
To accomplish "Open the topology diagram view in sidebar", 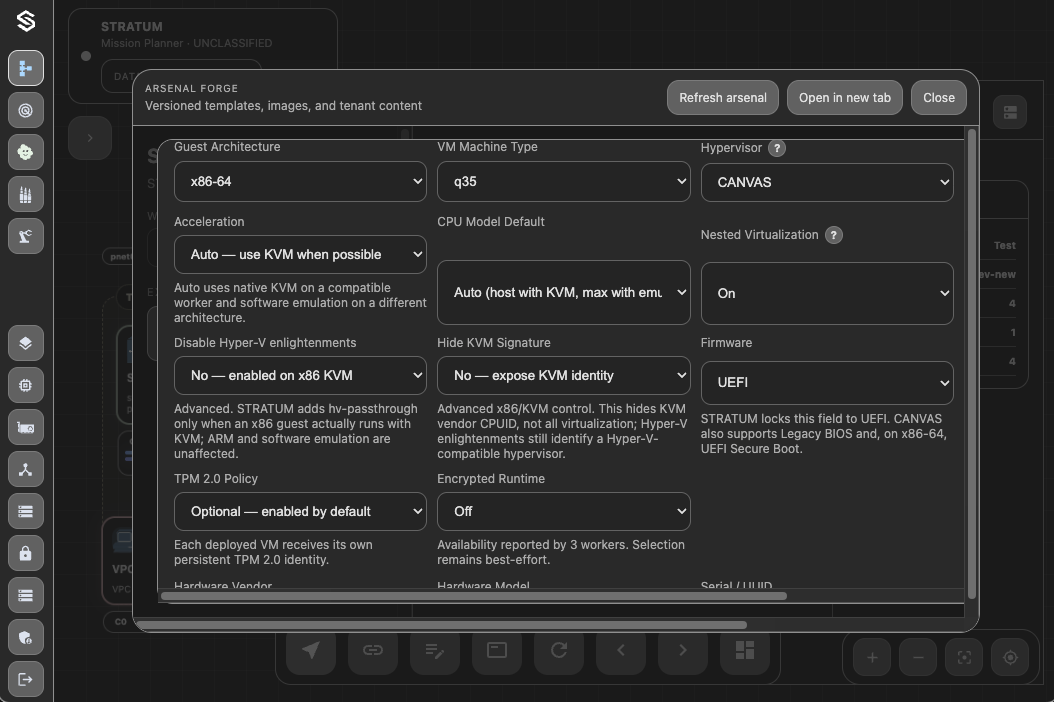I will (26, 68).
